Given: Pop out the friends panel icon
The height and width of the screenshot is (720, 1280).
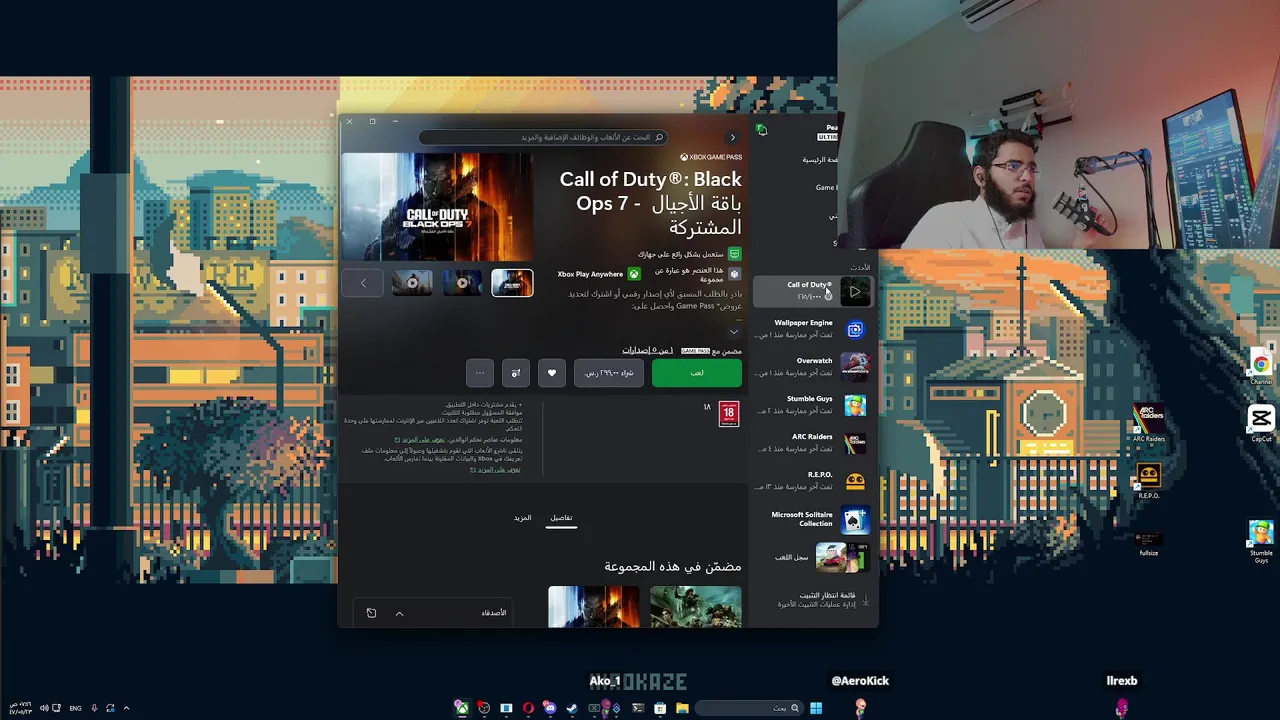Looking at the screenshot, I should pyautogui.click(x=371, y=613).
